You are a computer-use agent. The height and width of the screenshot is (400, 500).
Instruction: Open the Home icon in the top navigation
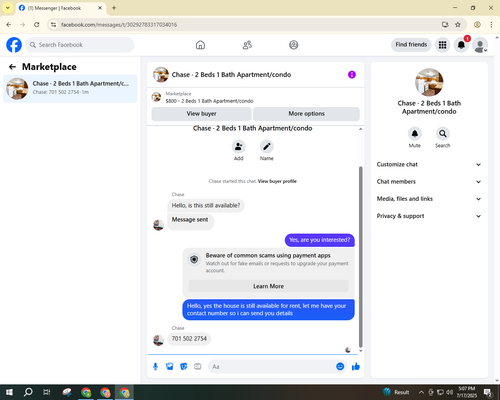point(200,45)
